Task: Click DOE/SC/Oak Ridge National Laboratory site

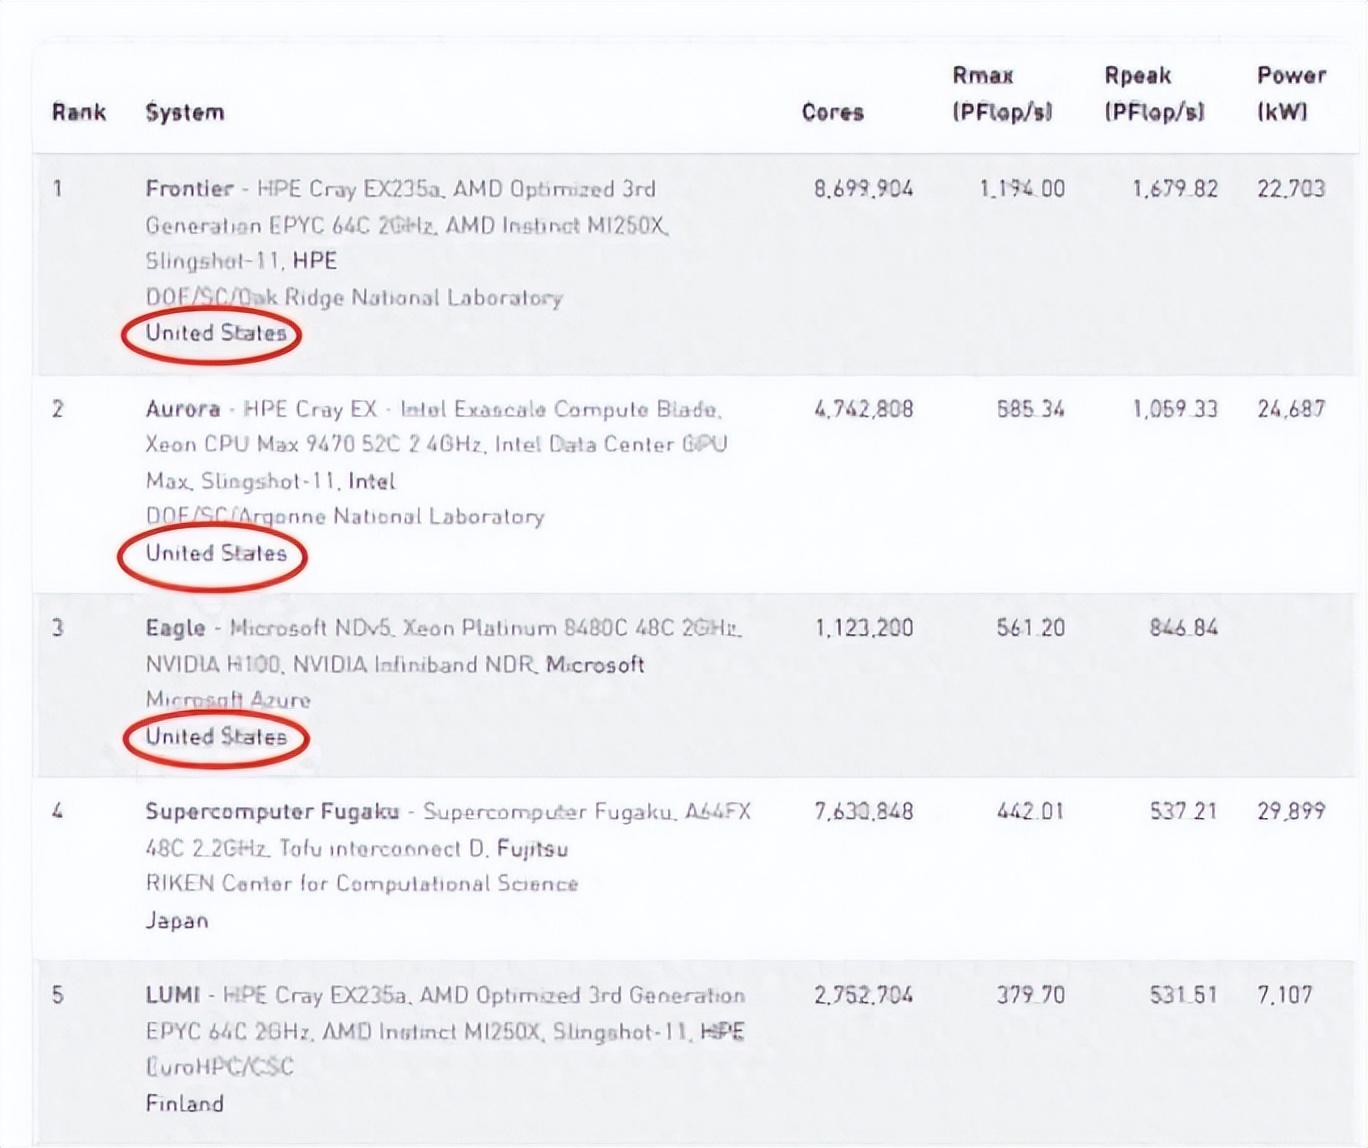Action: [x=354, y=297]
